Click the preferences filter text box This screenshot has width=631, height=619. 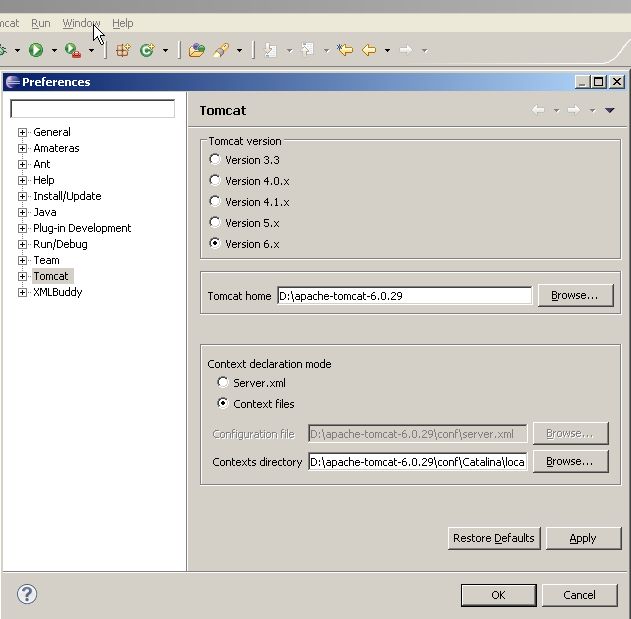[x=92, y=109]
